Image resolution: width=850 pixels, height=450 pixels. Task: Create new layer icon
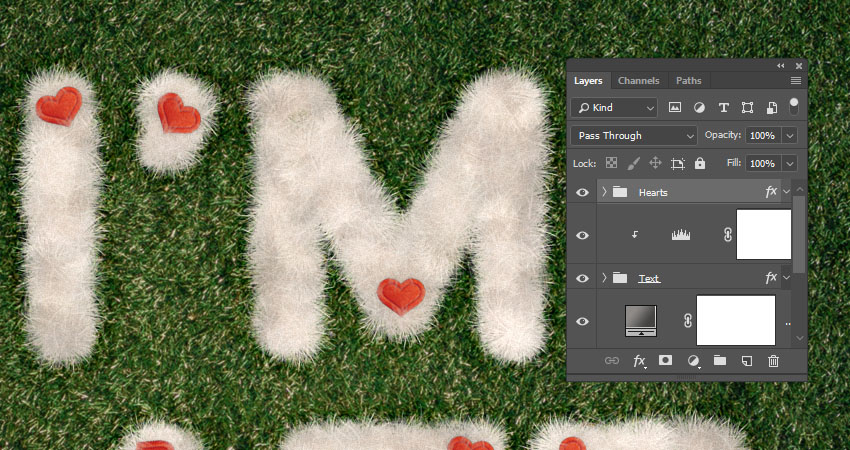(747, 361)
